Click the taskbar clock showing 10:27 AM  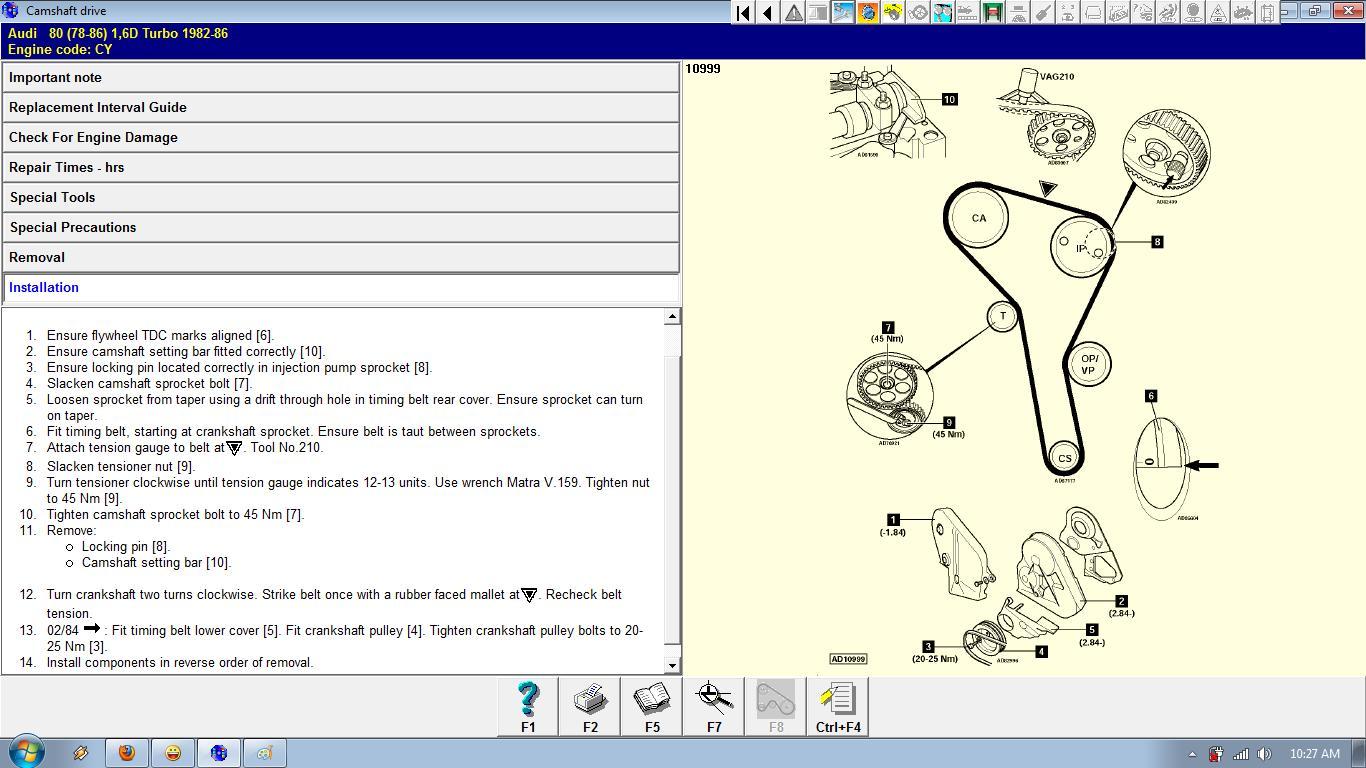[1314, 754]
